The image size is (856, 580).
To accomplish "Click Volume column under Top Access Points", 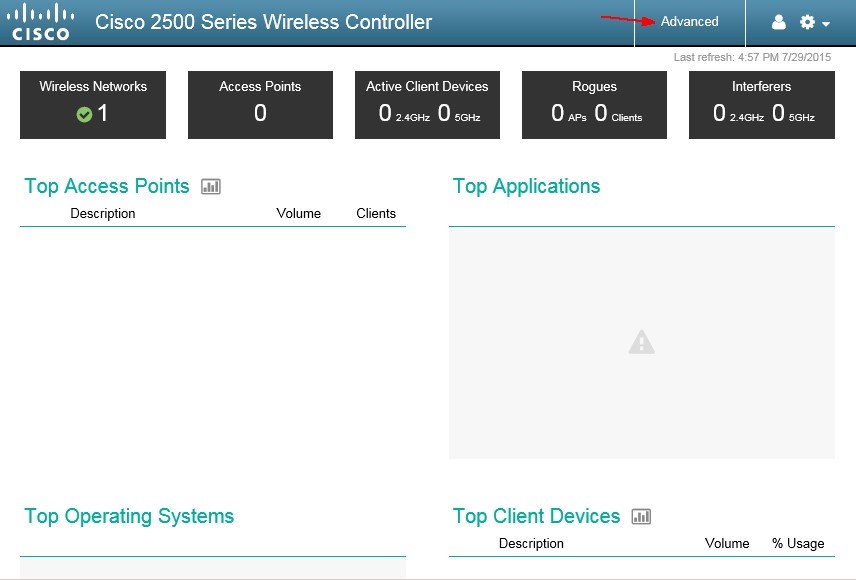I will 299,214.
